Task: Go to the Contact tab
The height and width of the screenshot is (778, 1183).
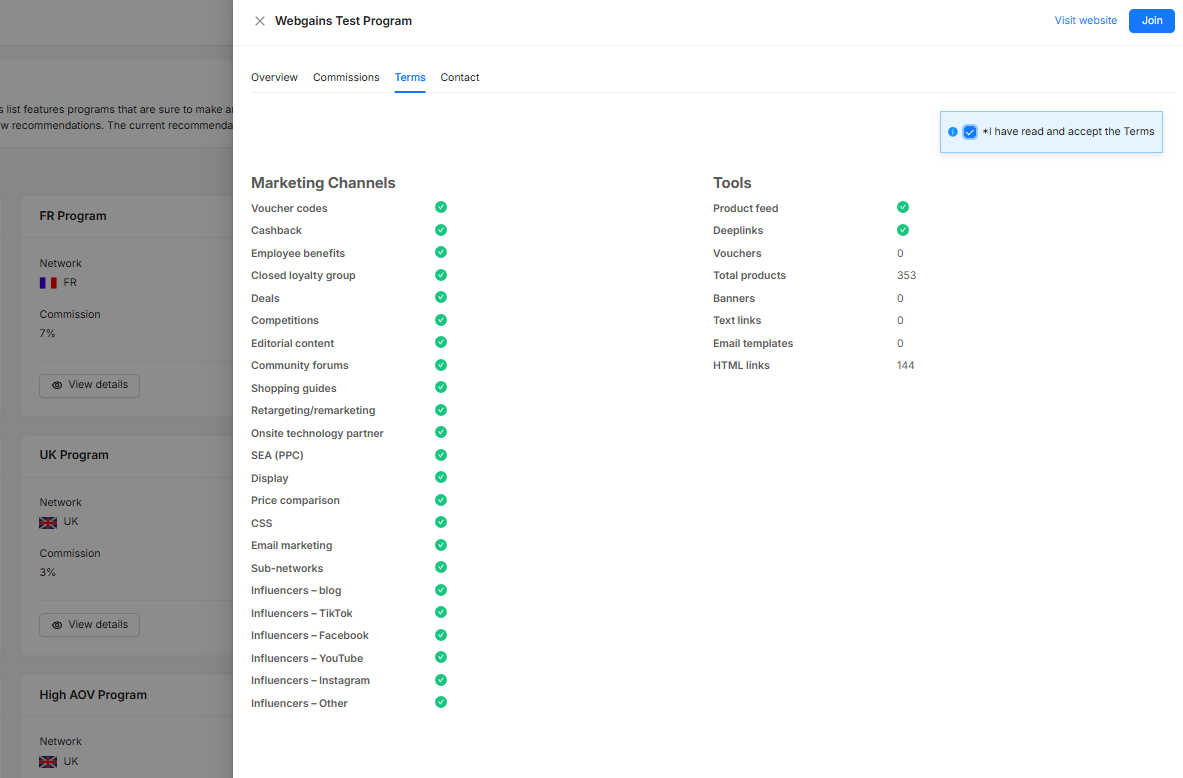Action: 460,77
